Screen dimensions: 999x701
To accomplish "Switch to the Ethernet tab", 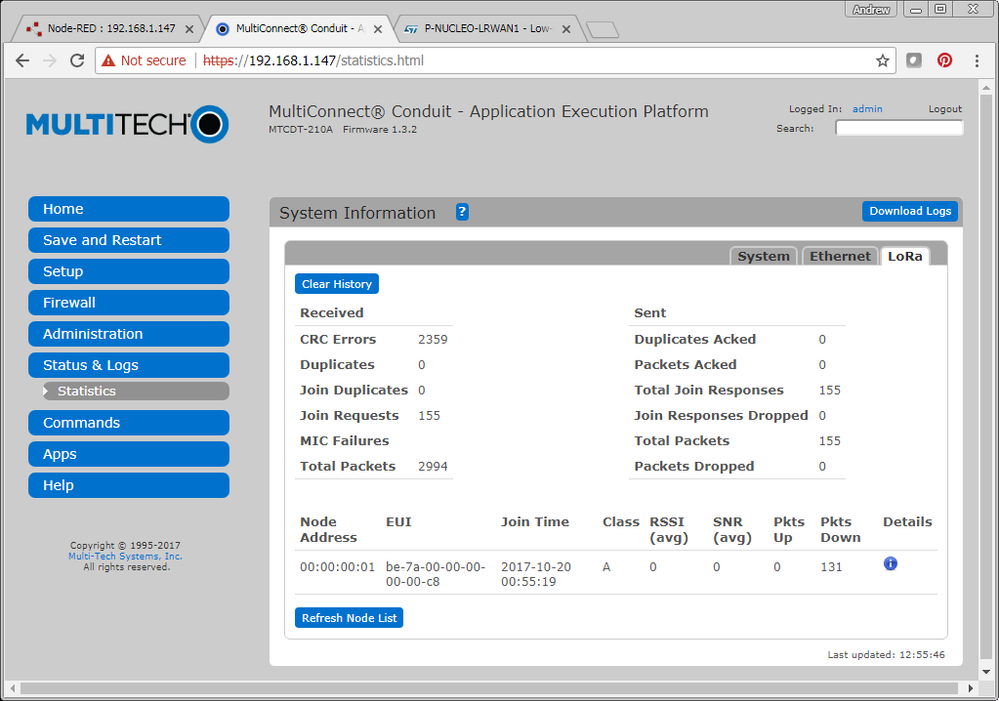I will click(840, 256).
